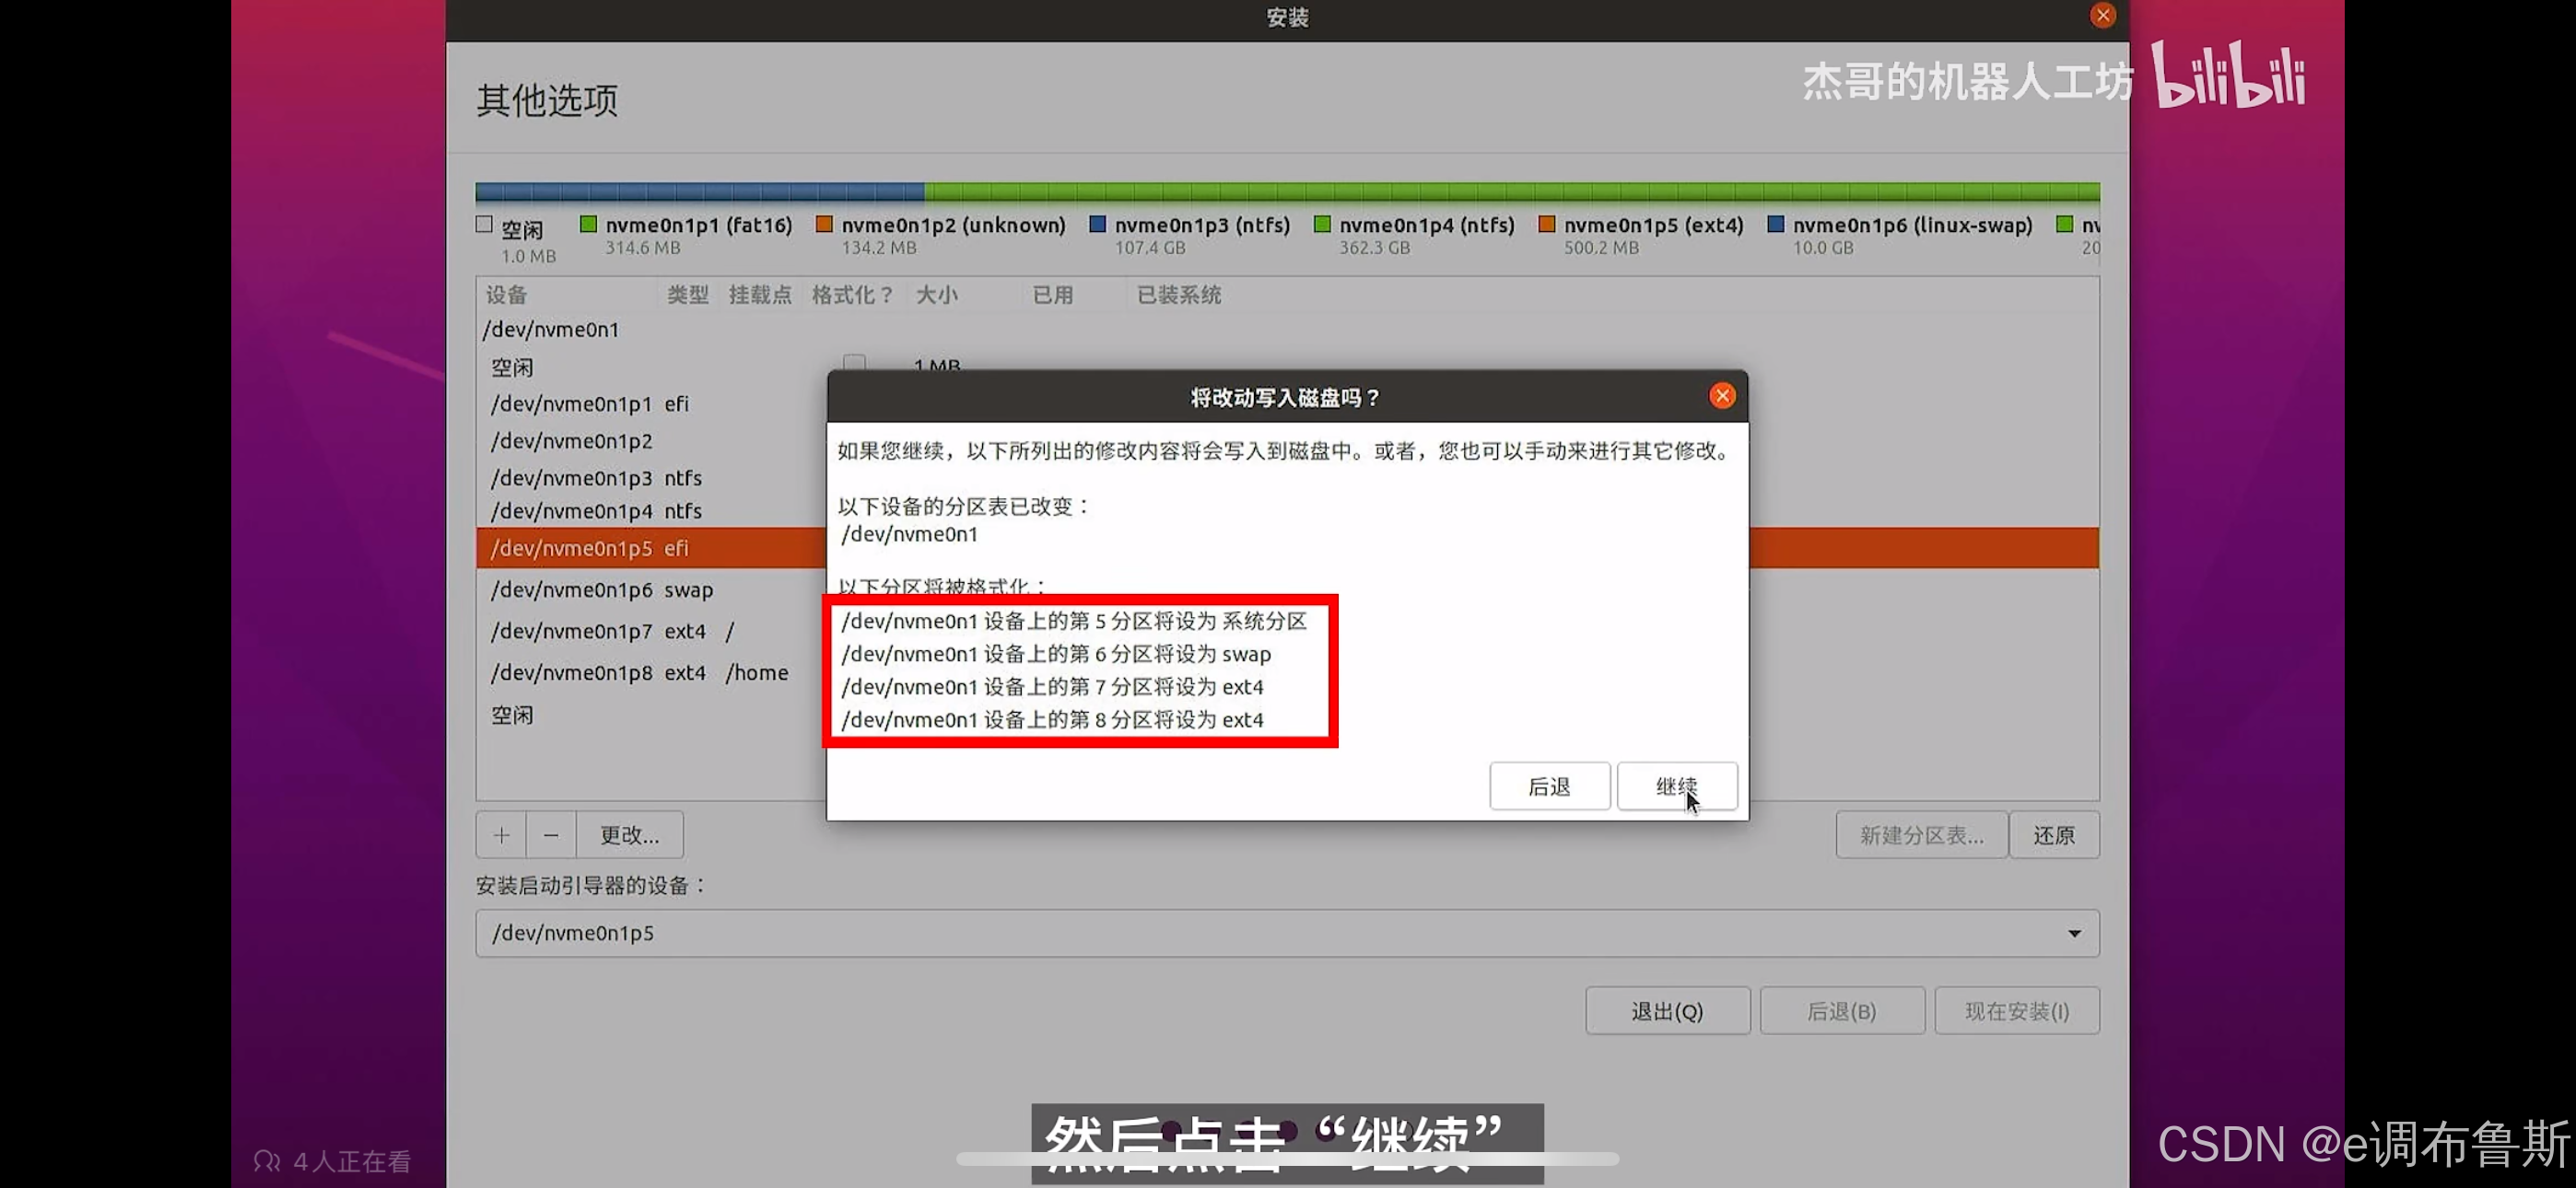Viewport: 2576px width, 1188px height.
Task: Click the plus icon to add a partition
Action: (x=501, y=834)
